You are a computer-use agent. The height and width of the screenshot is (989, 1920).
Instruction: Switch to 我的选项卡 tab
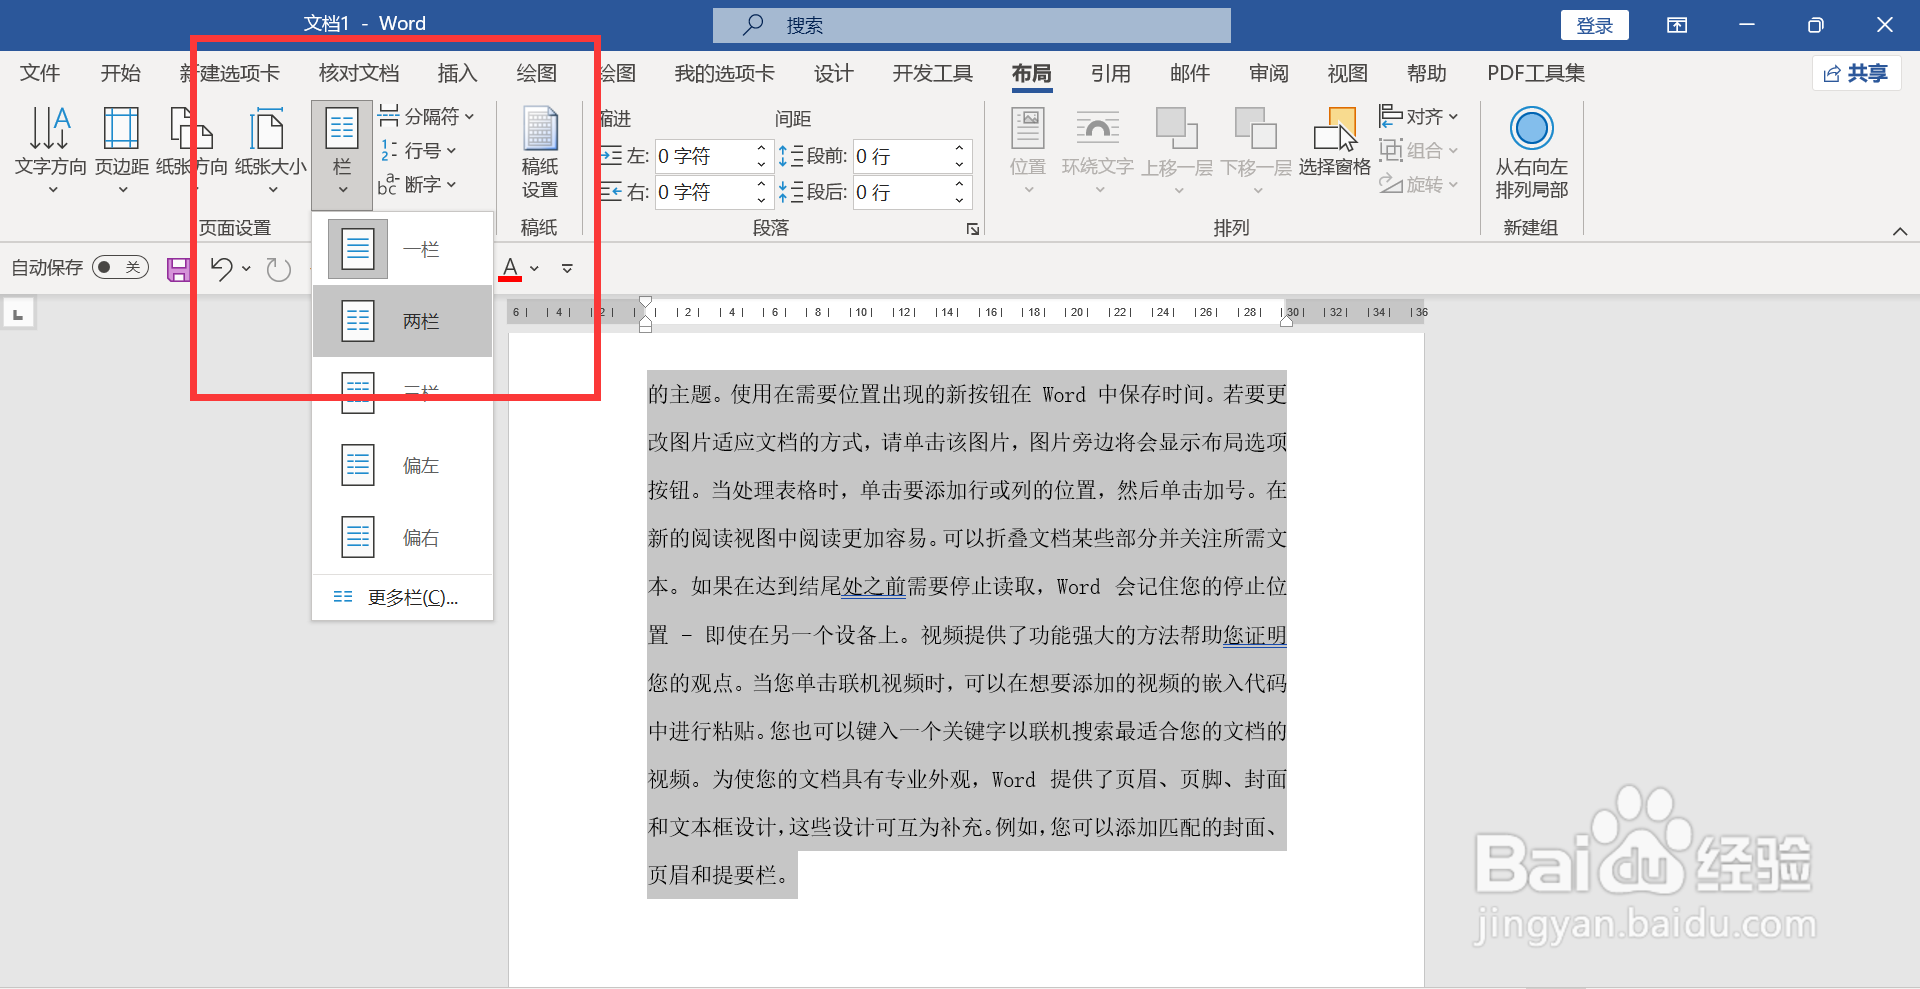(724, 73)
